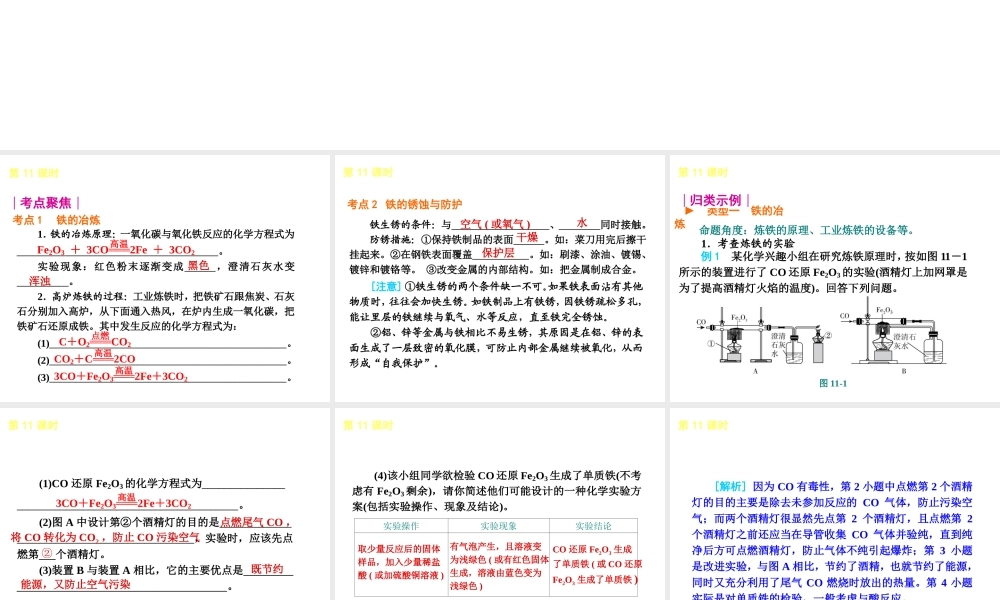The width and height of the screenshot is (1000, 600).
Task: Click the table cell starting 有气泡产生
Action: 499,566
